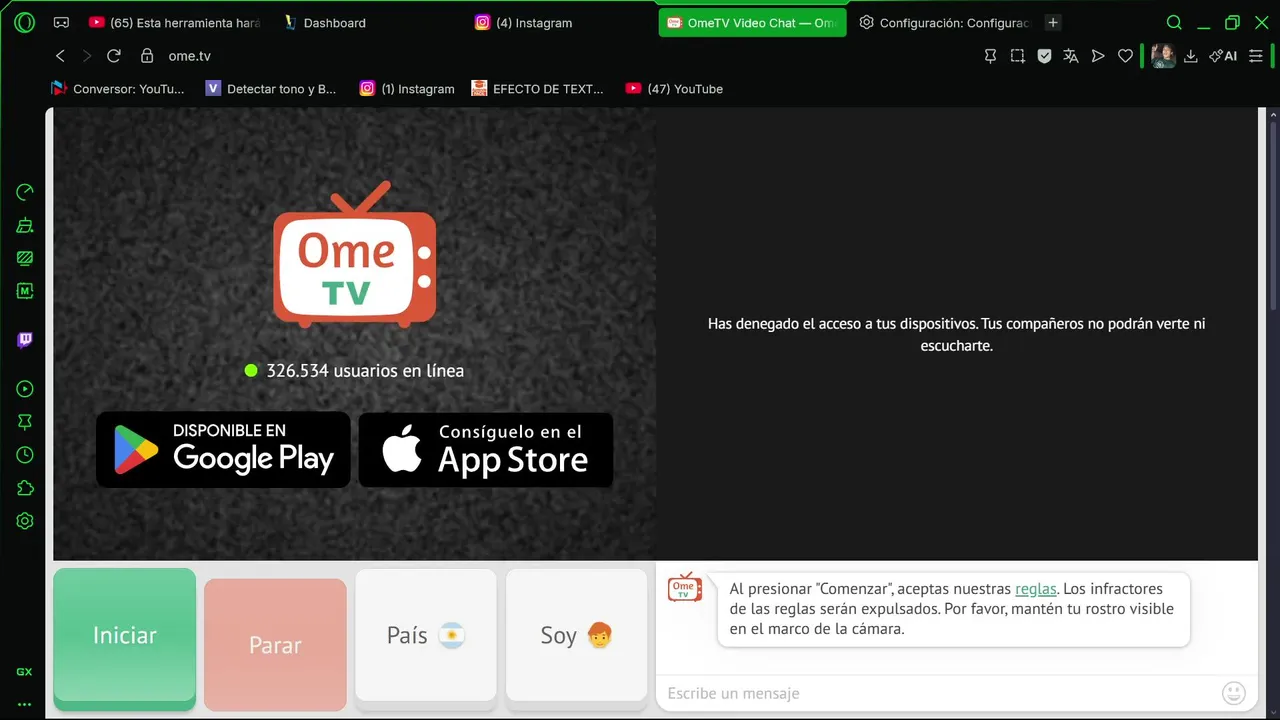Click '326.534 usuarios en línea' text
Viewport: 1280px width, 720px height.
point(365,371)
